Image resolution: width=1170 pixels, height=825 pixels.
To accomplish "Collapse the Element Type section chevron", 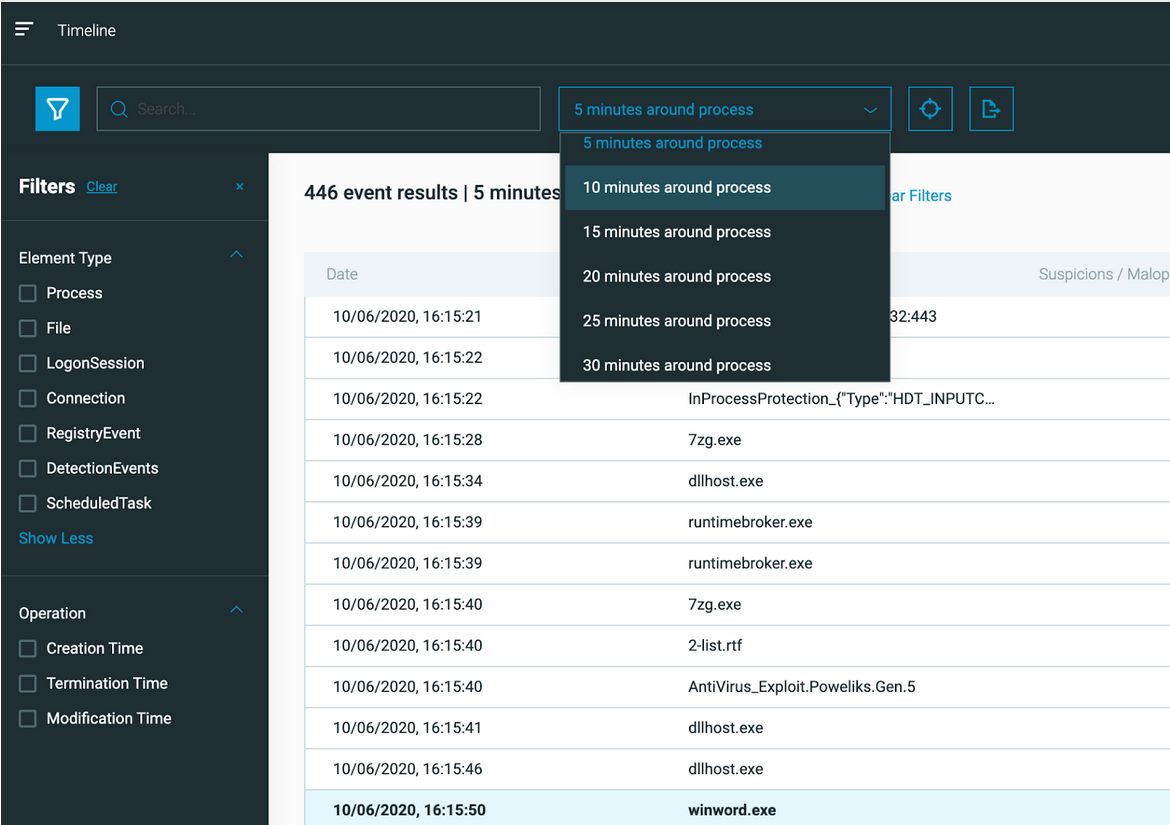I will point(236,254).
